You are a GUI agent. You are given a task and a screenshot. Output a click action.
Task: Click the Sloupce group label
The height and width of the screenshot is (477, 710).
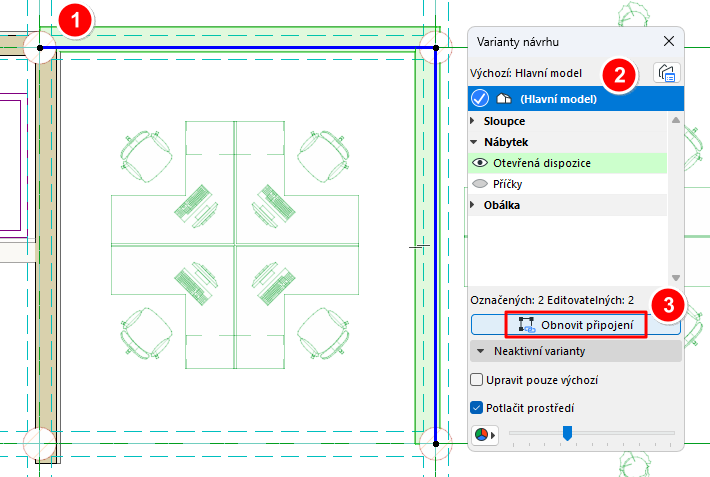click(x=504, y=121)
